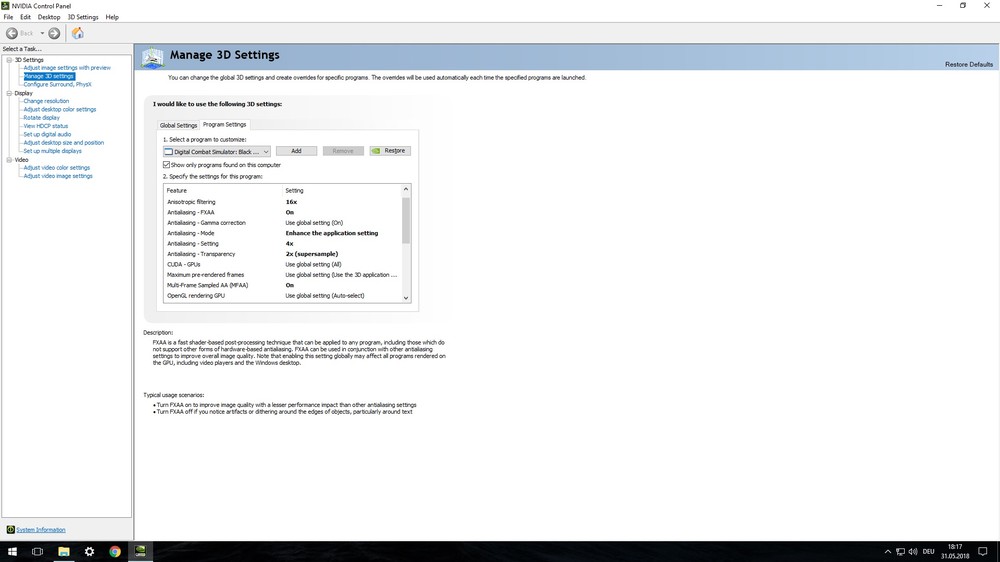Click Restore Defaults link
Screen dimensions: 1000x562
(969, 64)
